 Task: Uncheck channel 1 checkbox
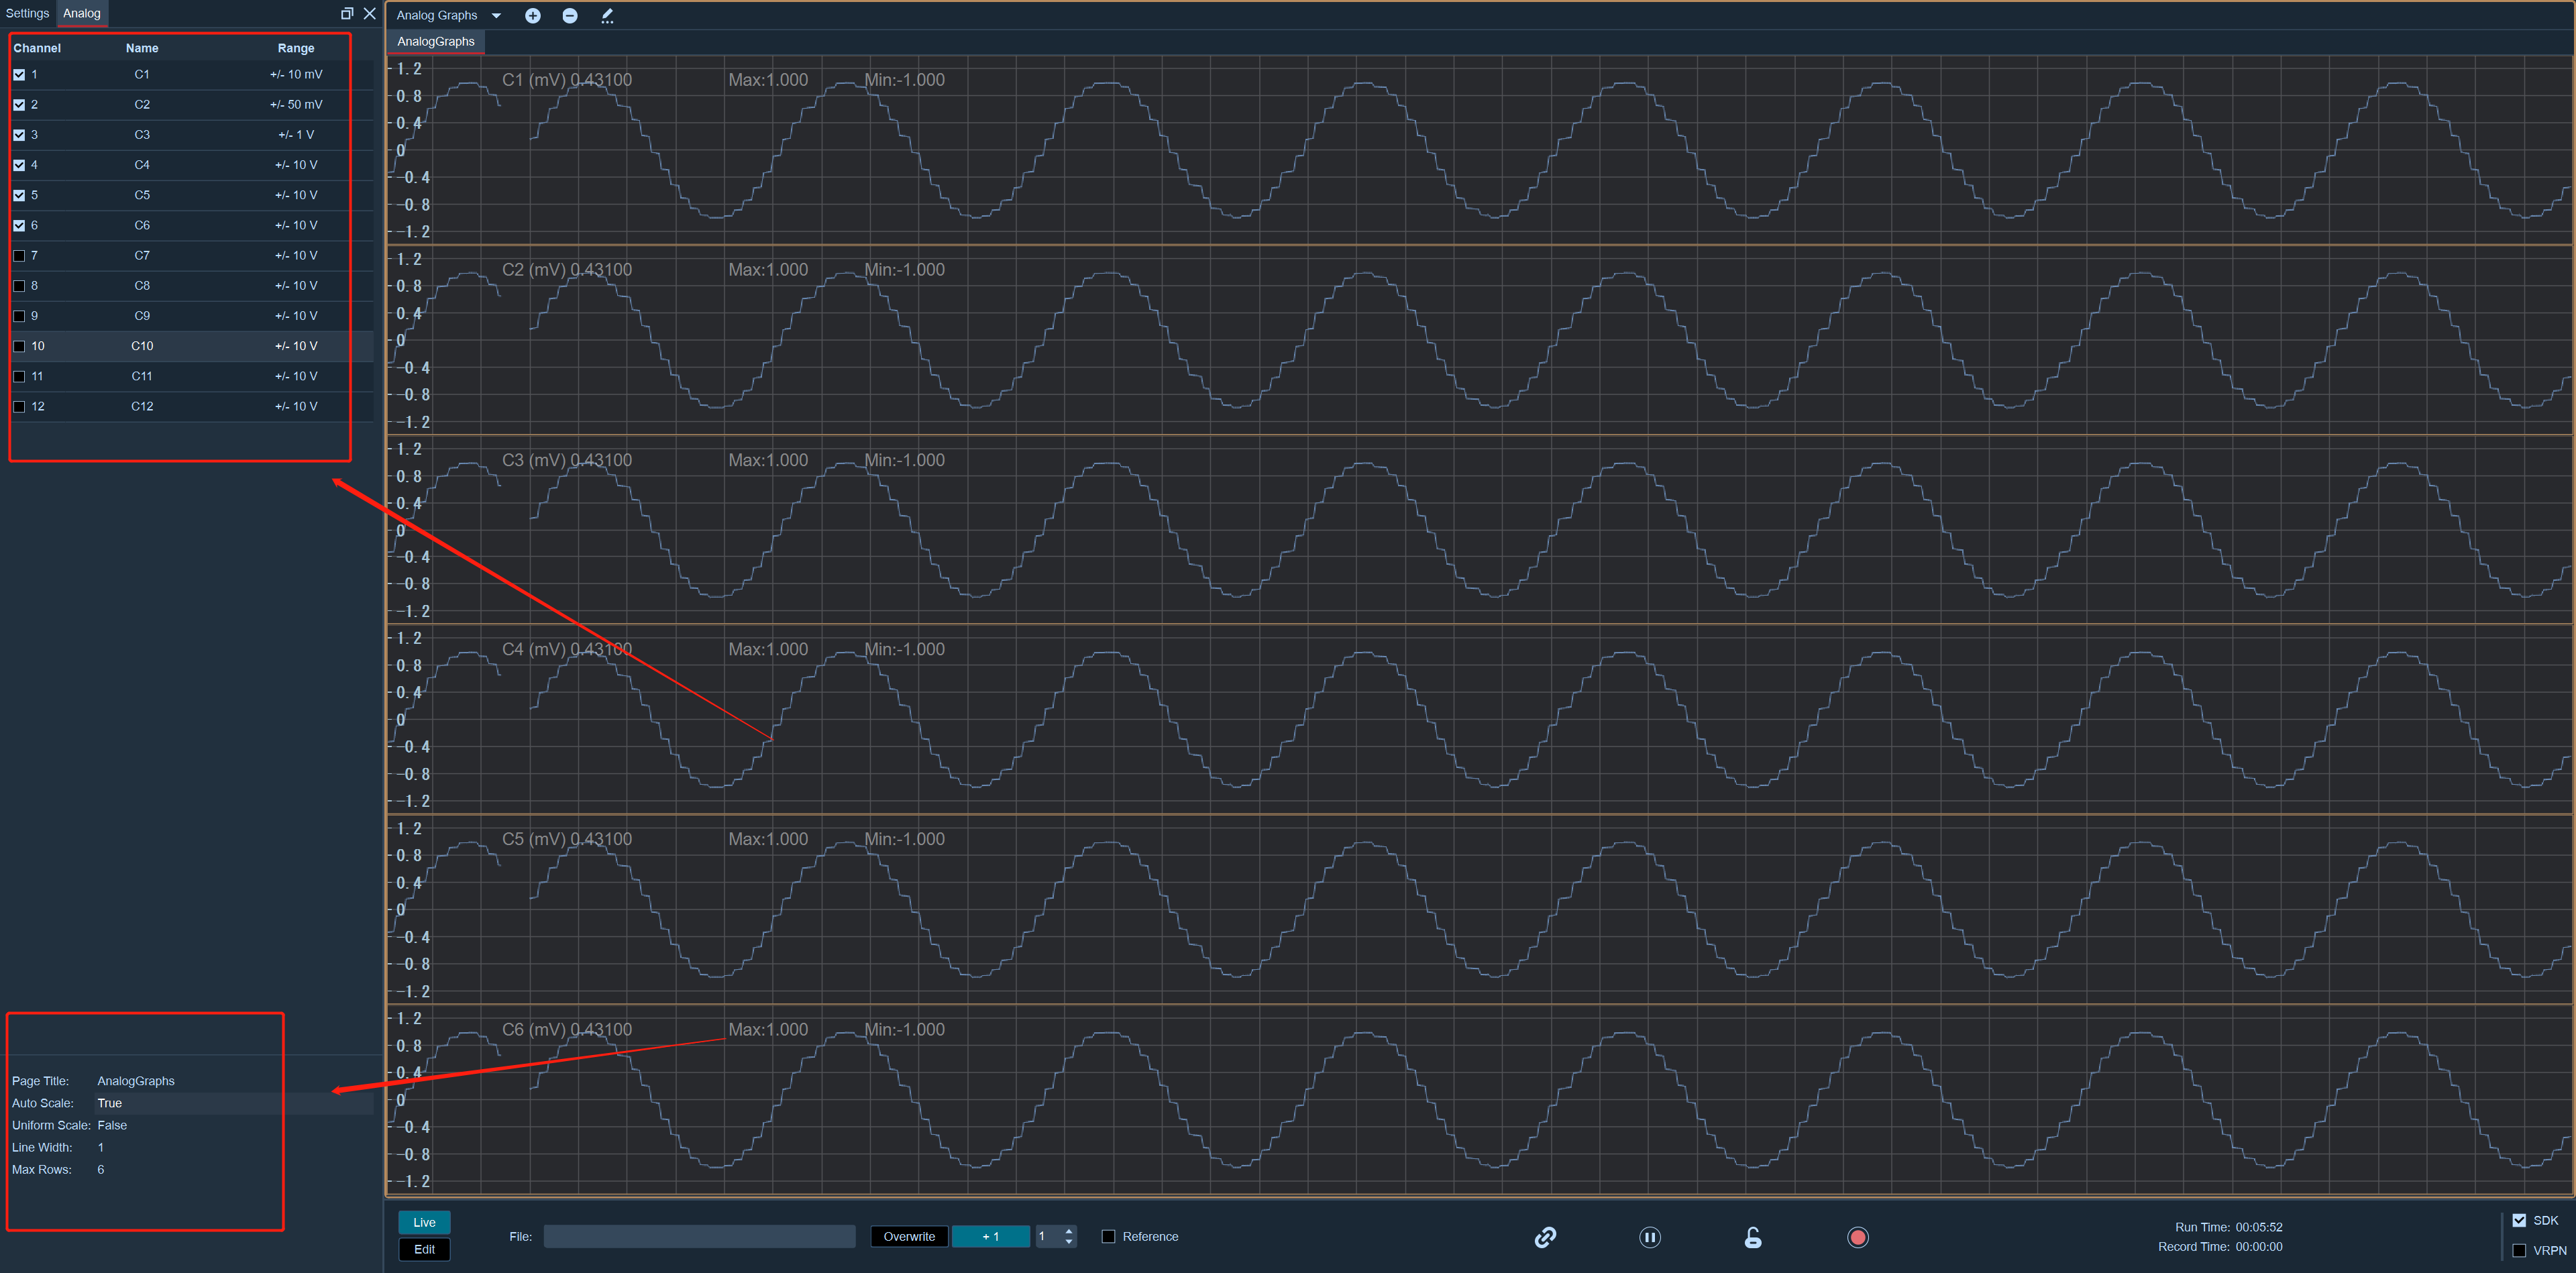click(x=19, y=75)
